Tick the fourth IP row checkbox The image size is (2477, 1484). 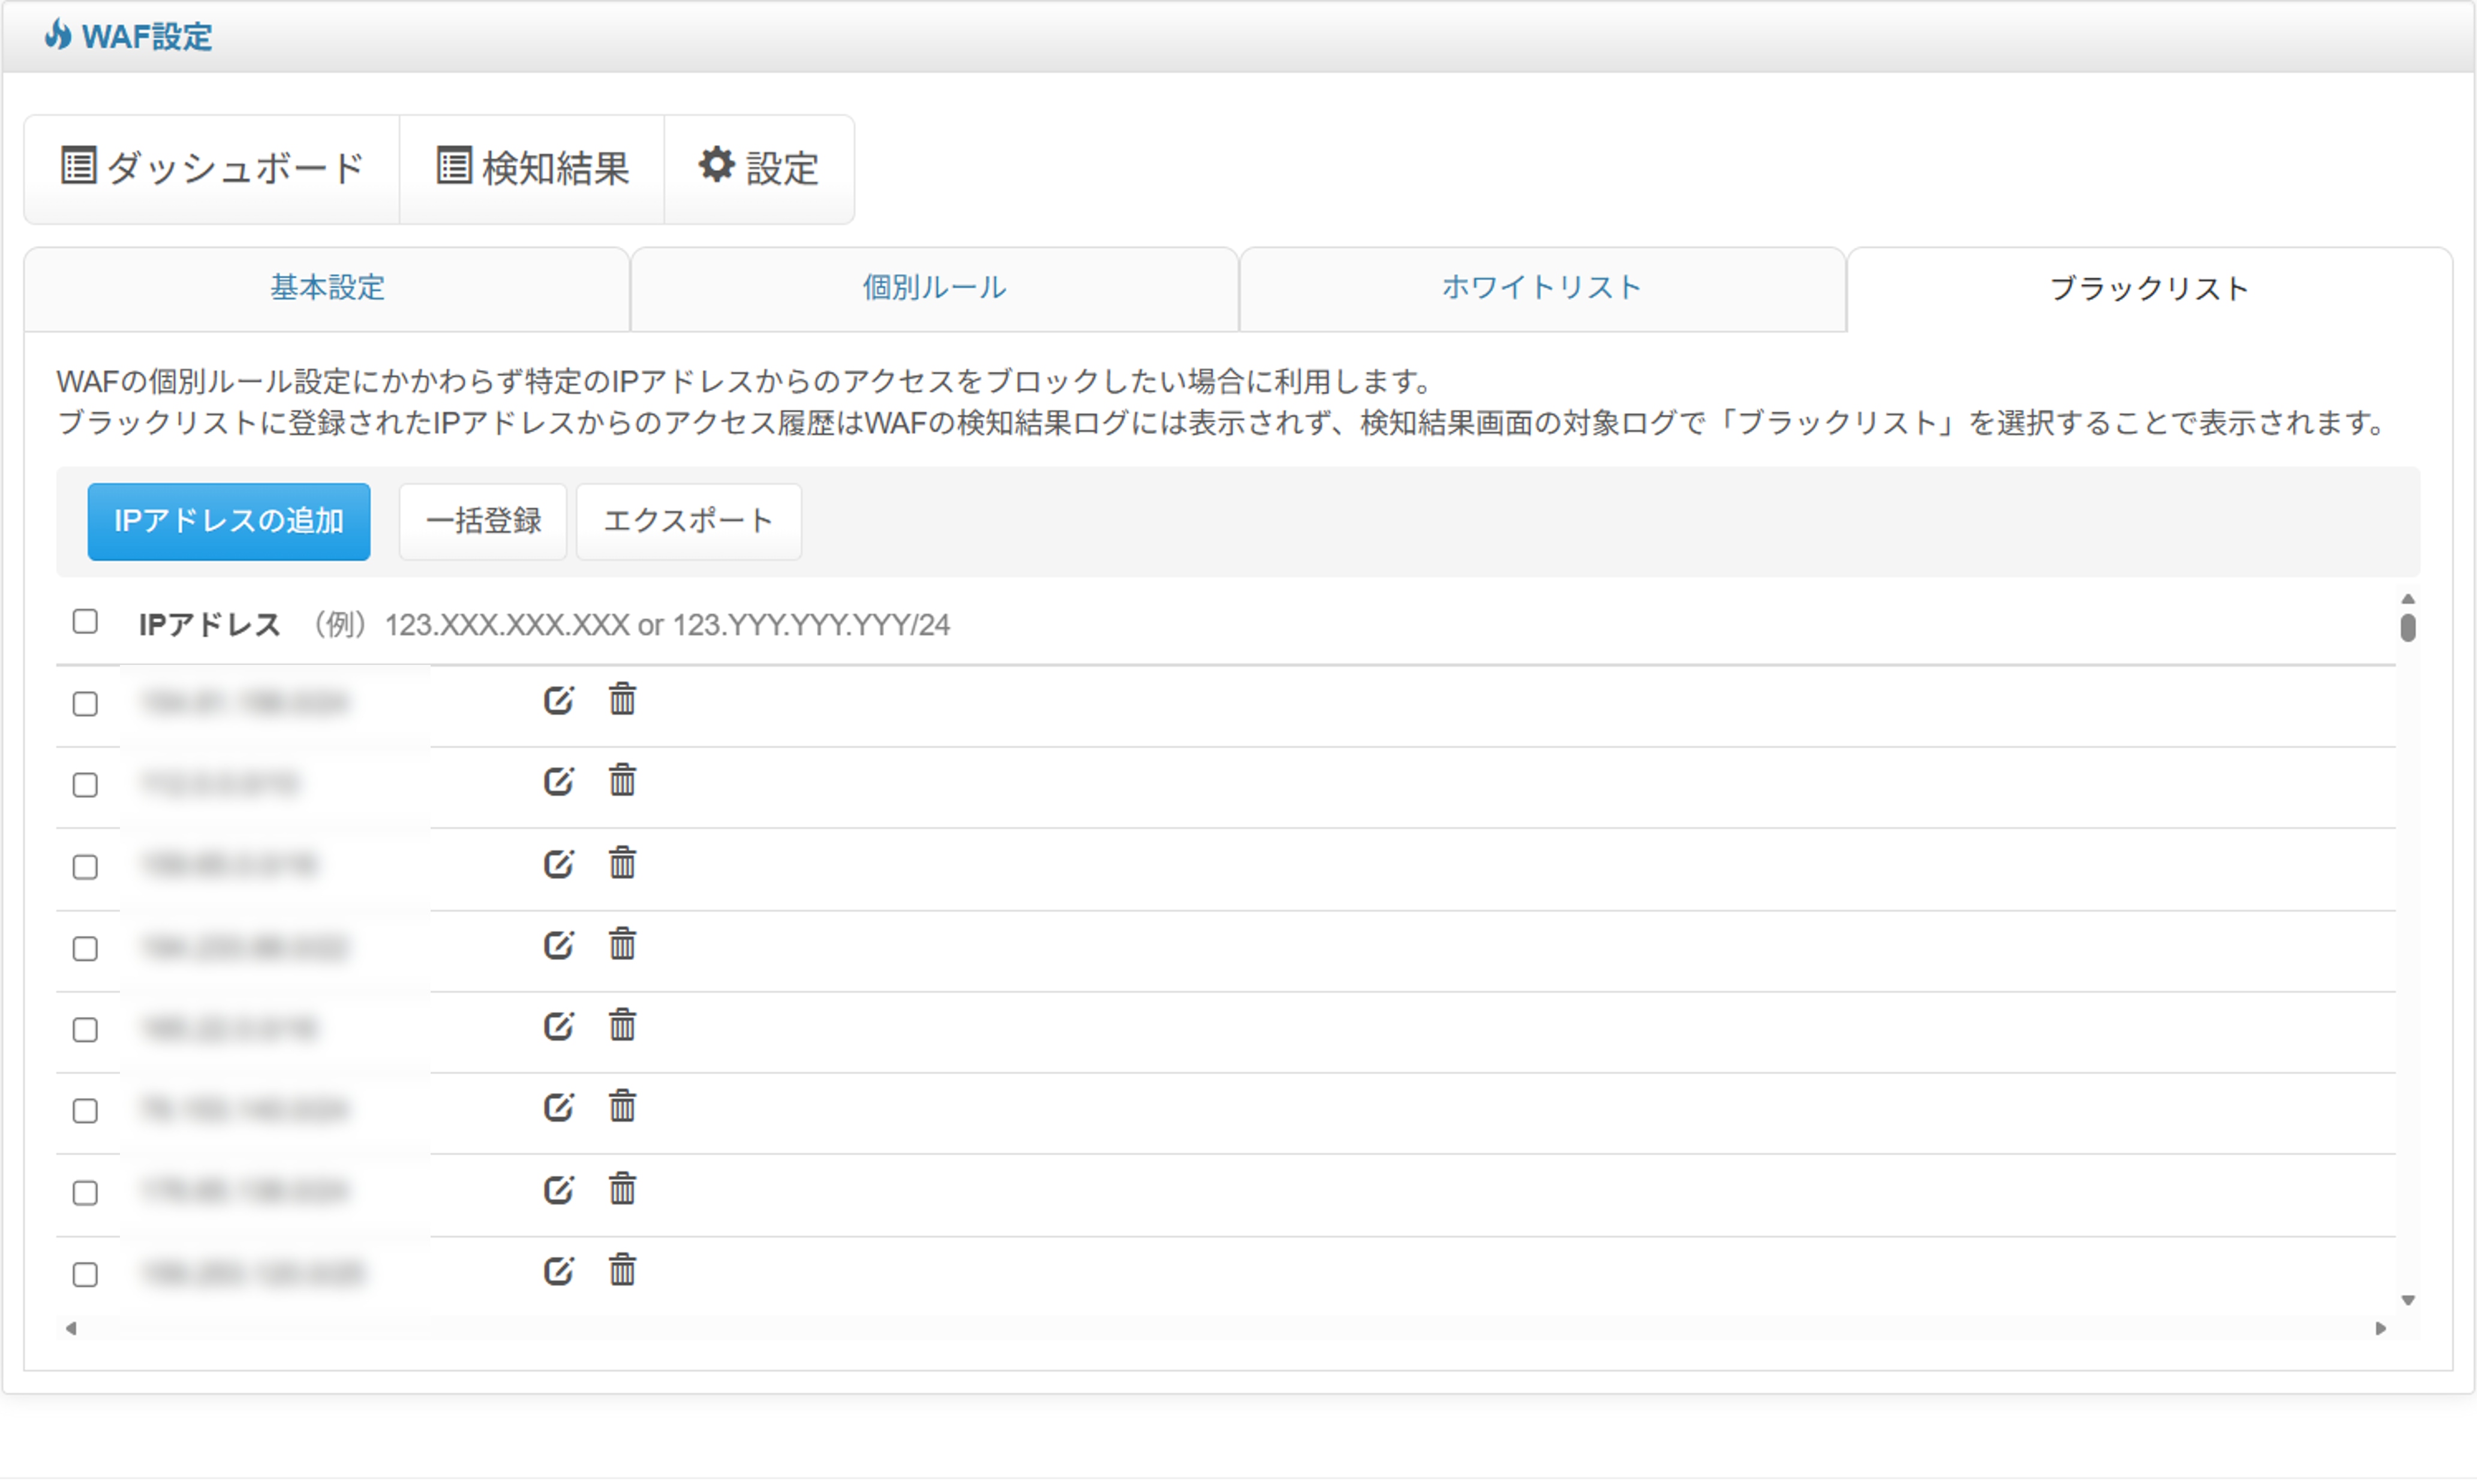click(x=85, y=949)
